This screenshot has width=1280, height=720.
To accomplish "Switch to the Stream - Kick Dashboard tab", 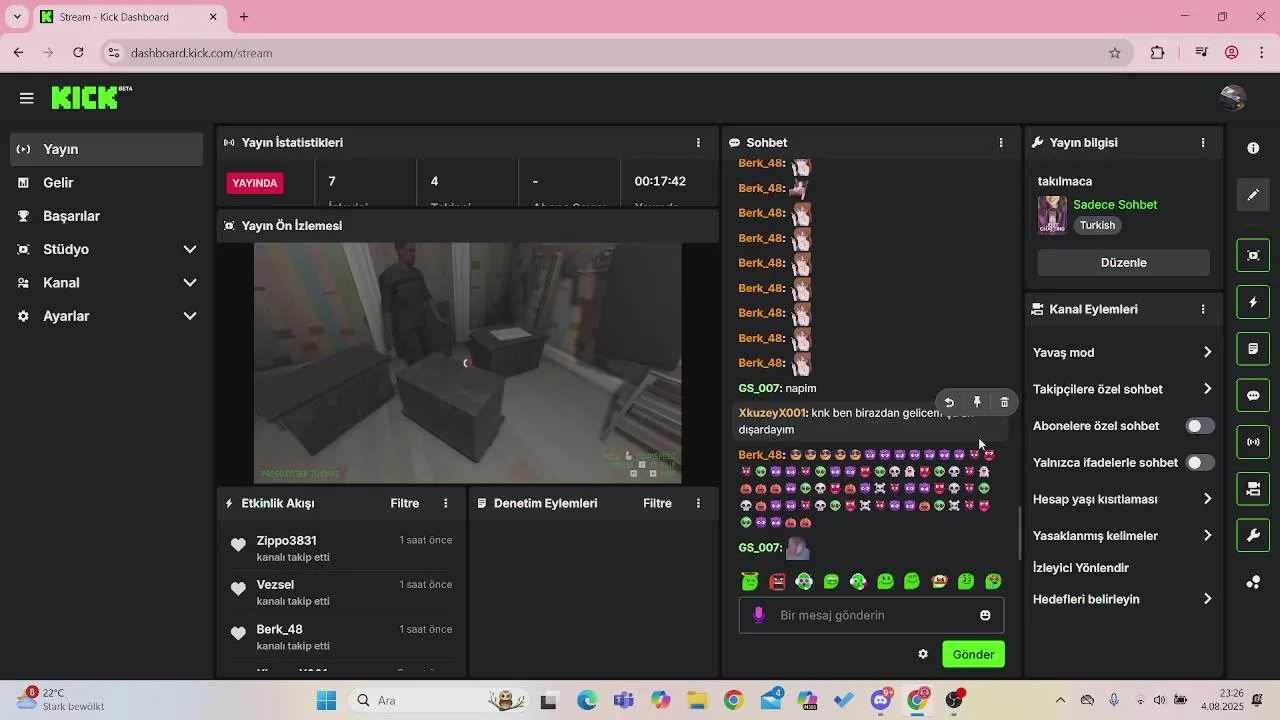I will click(130, 17).
